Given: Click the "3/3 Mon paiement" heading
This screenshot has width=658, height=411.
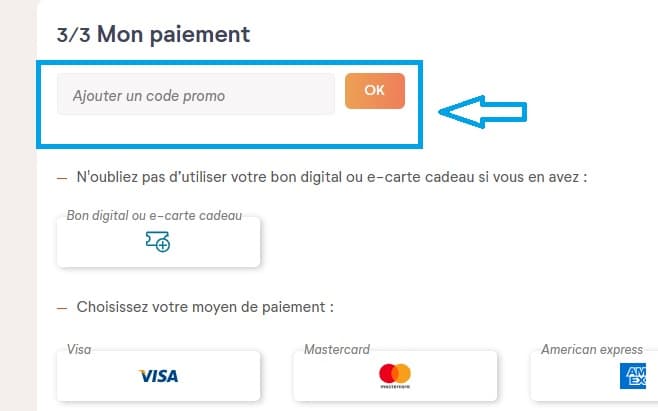Looking at the screenshot, I should (153, 35).
